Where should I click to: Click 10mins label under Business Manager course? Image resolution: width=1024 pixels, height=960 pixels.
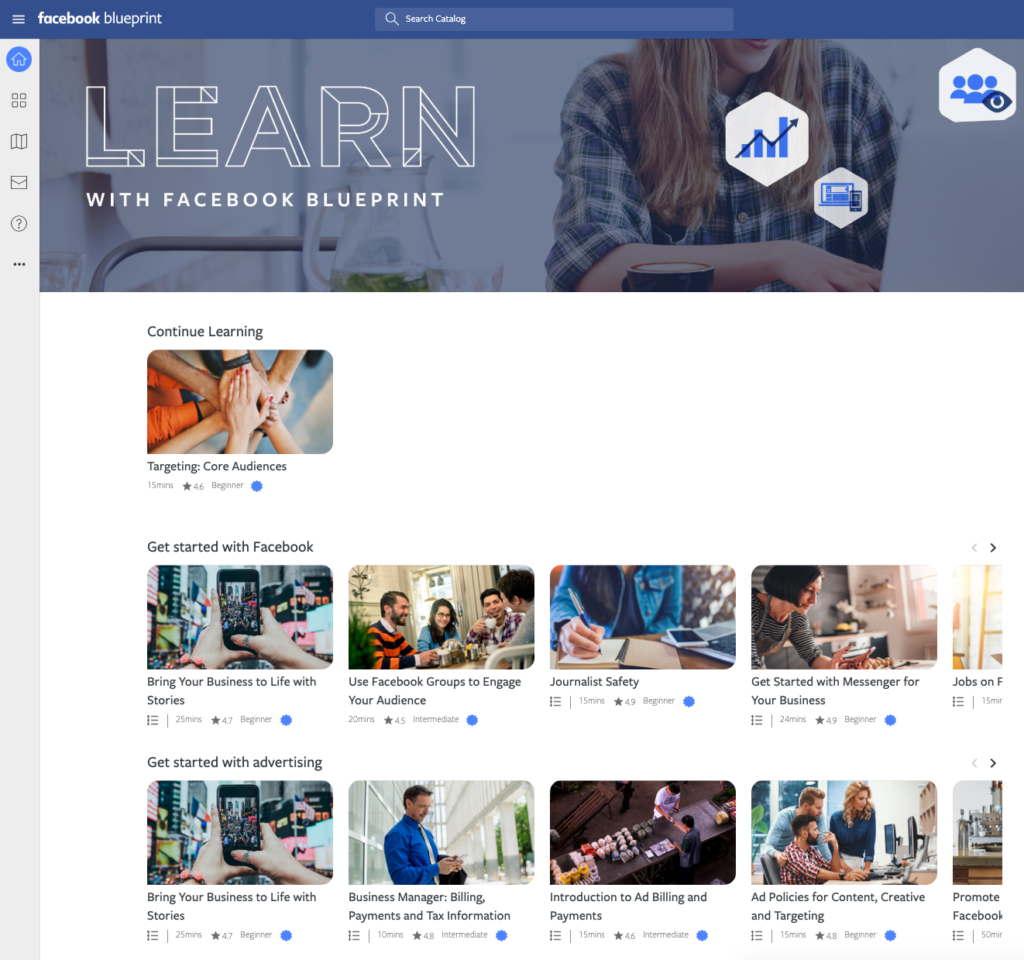tap(390, 935)
